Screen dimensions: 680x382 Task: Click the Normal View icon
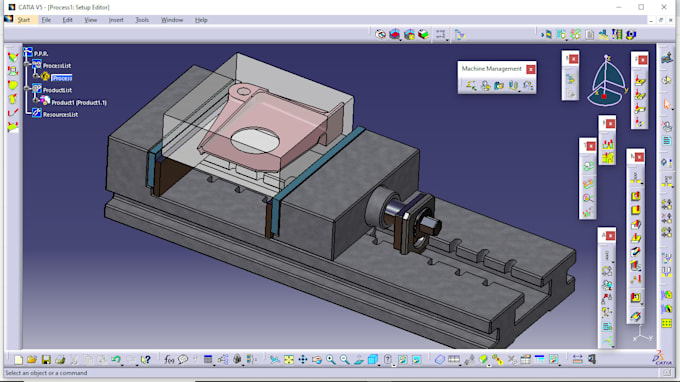[x=359, y=359]
